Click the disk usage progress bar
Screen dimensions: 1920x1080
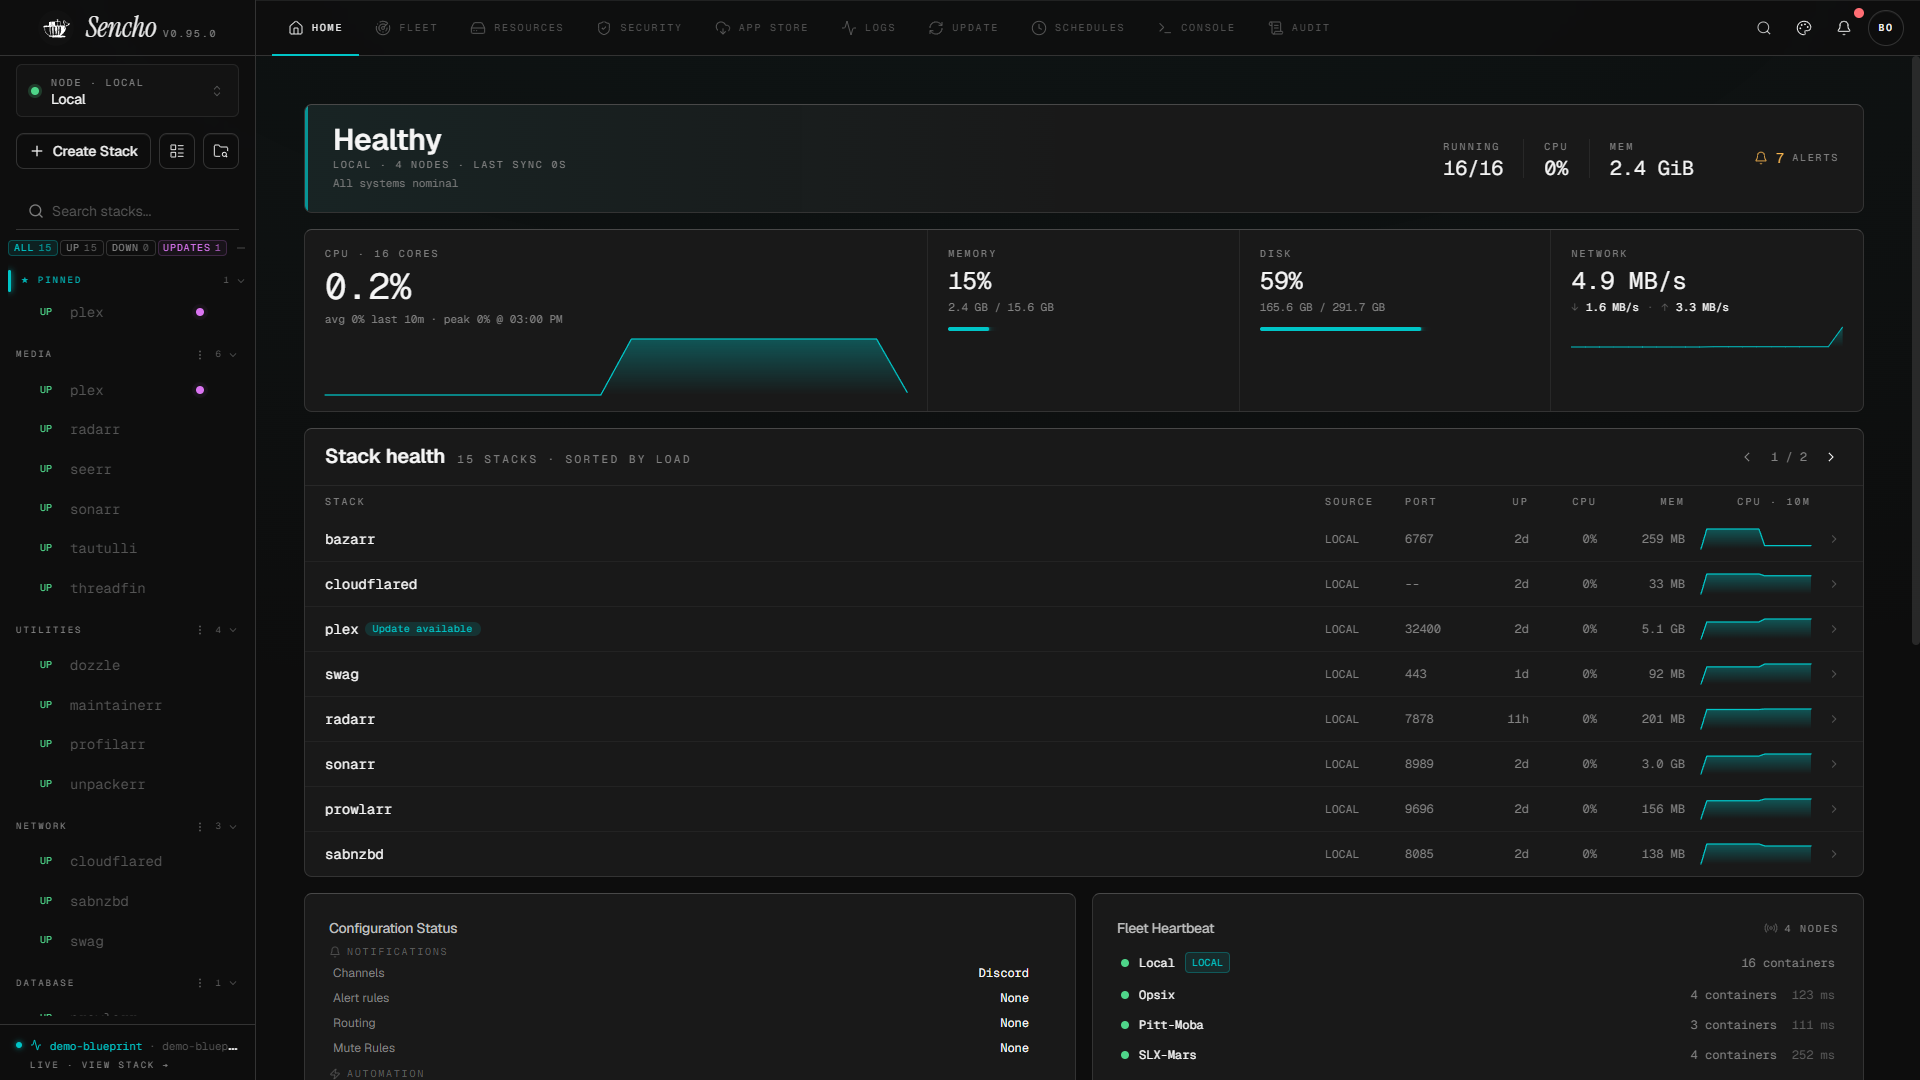[1340, 328]
